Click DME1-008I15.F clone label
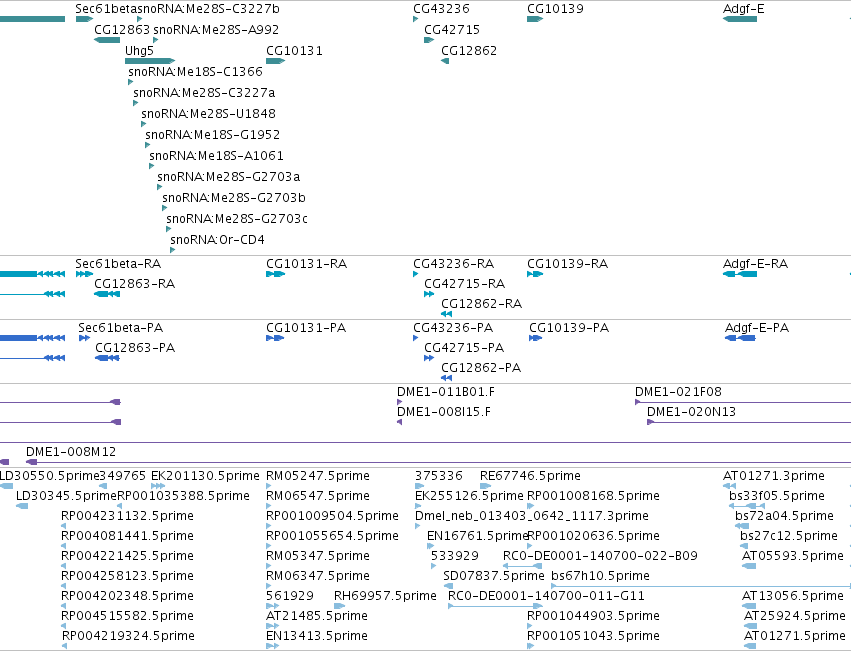This screenshot has width=851, height=651. pos(444,412)
